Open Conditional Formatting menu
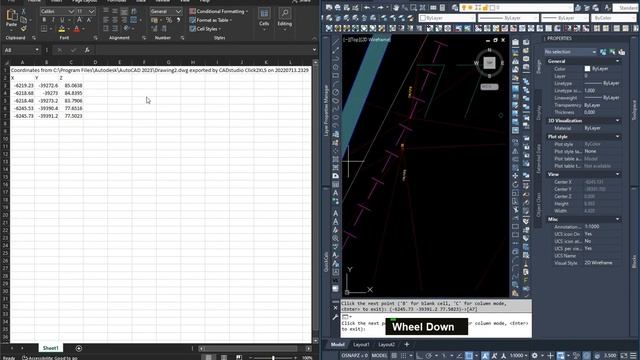 (x=219, y=11)
